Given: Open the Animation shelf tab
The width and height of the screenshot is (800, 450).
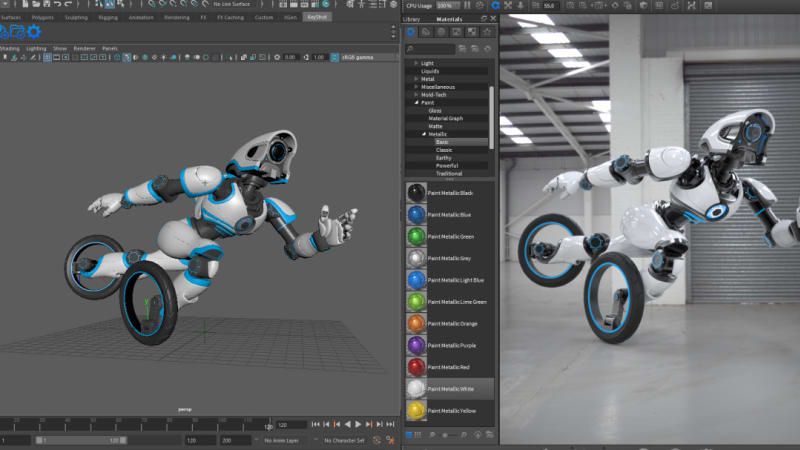Looking at the screenshot, I should [141, 17].
